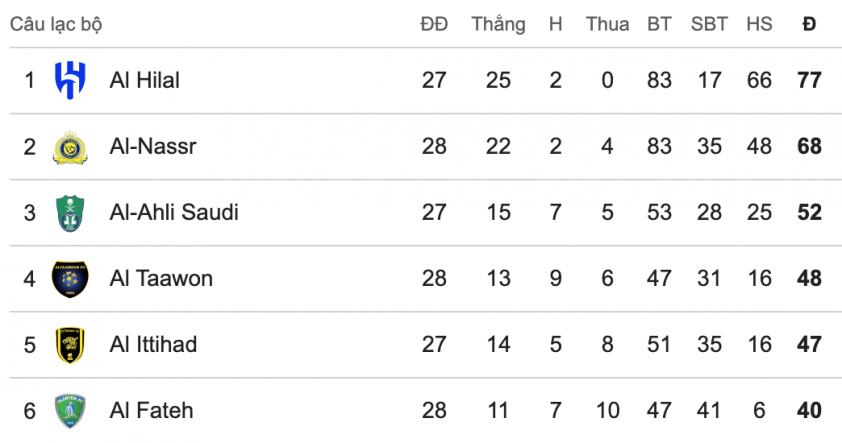Open the Al Hilal team name link
842x443 pixels.
[144, 81]
